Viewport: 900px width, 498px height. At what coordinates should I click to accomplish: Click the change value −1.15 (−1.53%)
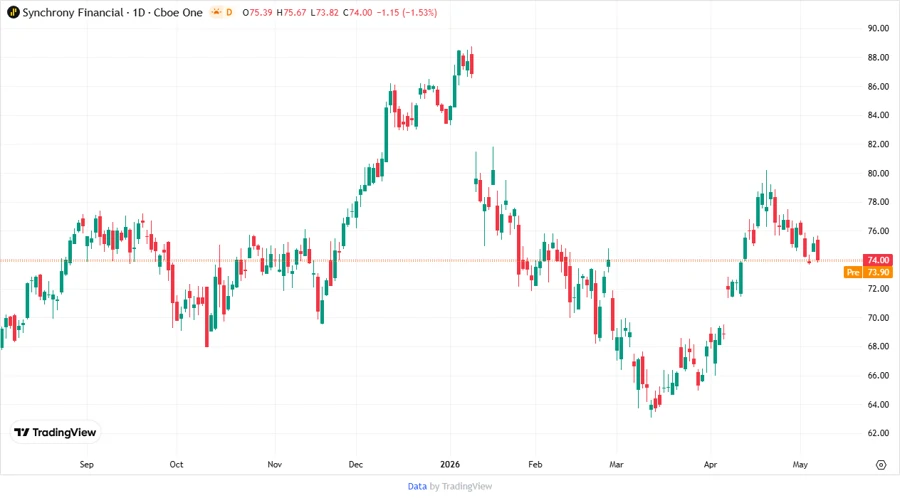pyautogui.click(x=407, y=12)
